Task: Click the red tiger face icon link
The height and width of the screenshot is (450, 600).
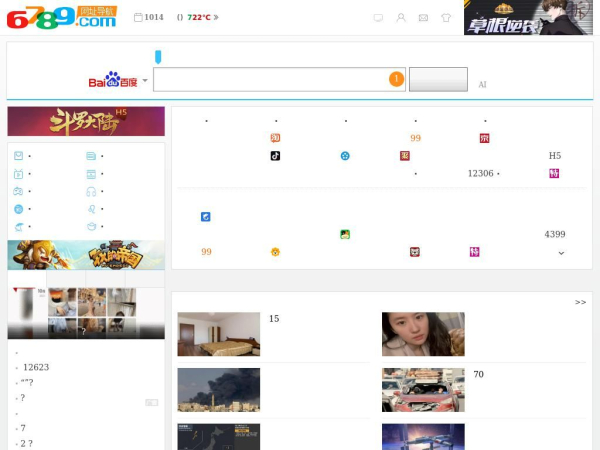Action: coord(415,252)
